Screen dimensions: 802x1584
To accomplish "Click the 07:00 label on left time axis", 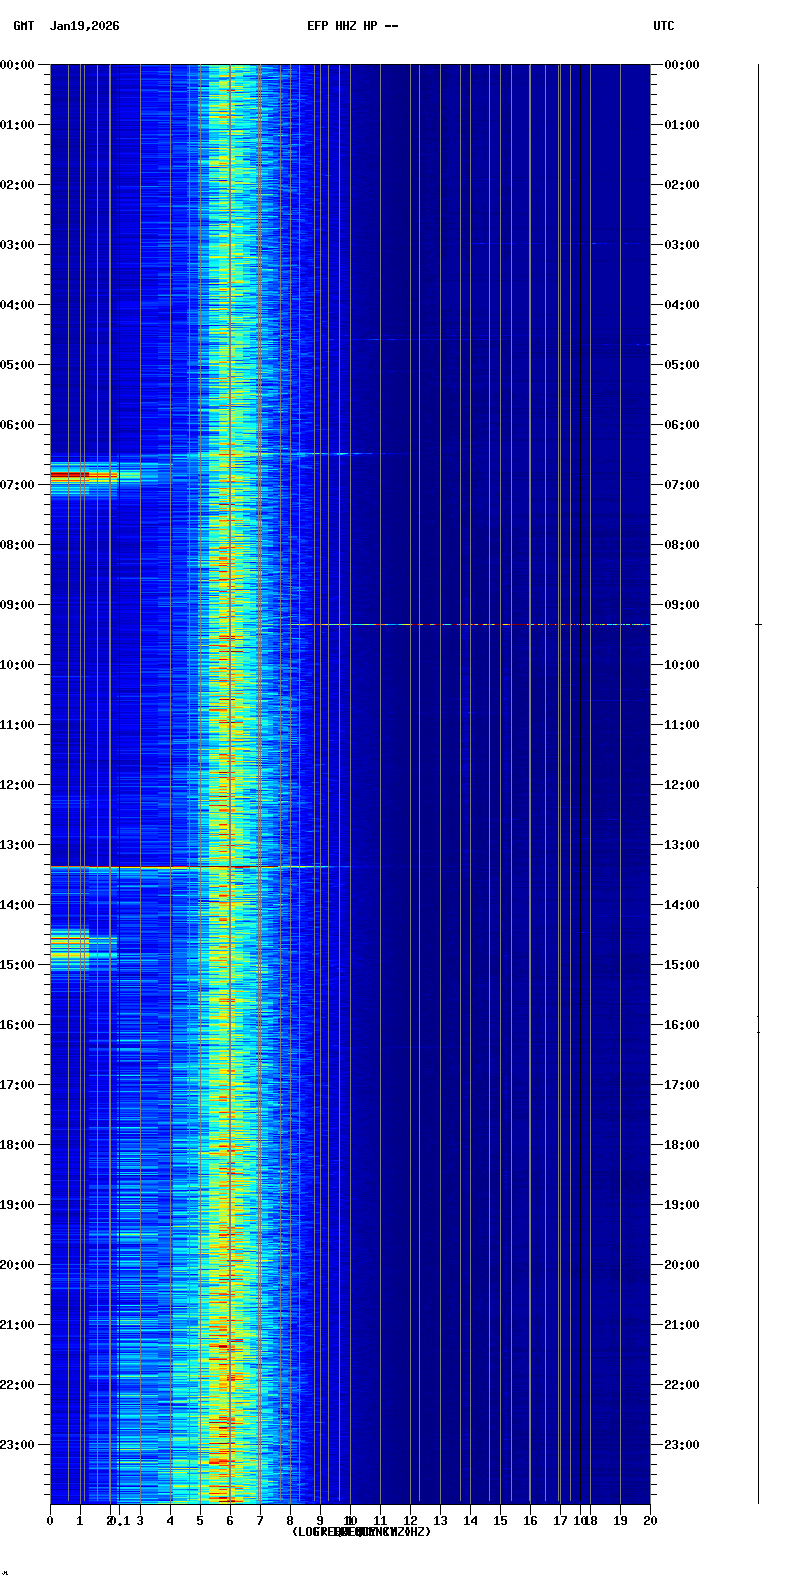I will (17, 485).
